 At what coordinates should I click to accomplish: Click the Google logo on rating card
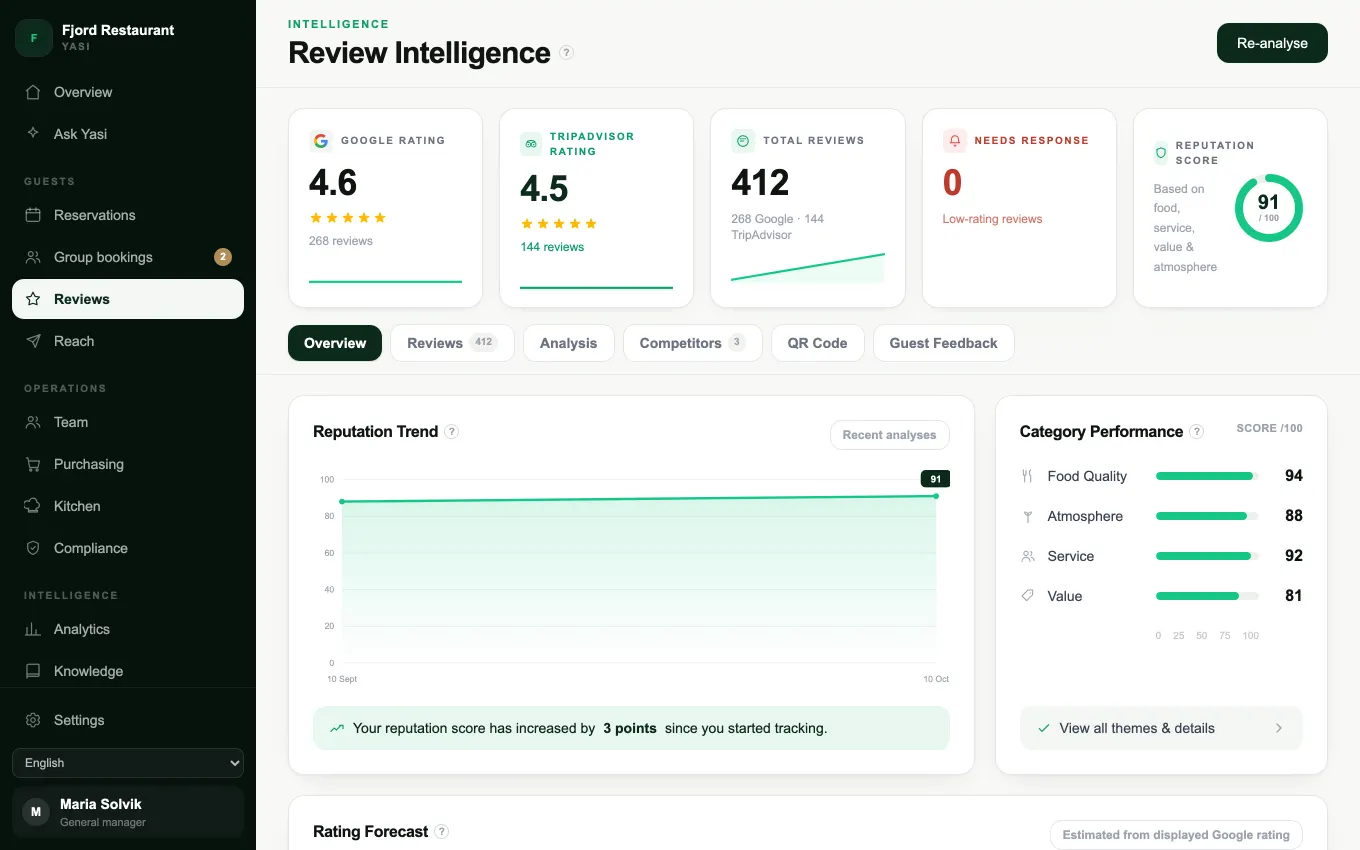pyautogui.click(x=320, y=141)
